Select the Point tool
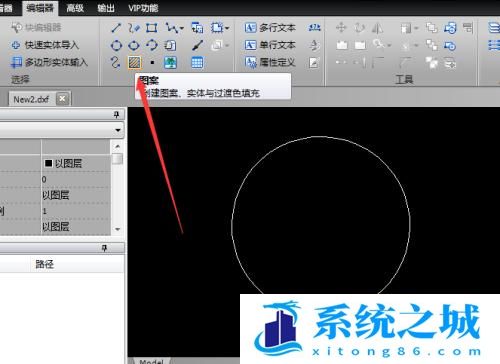 click(x=152, y=63)
